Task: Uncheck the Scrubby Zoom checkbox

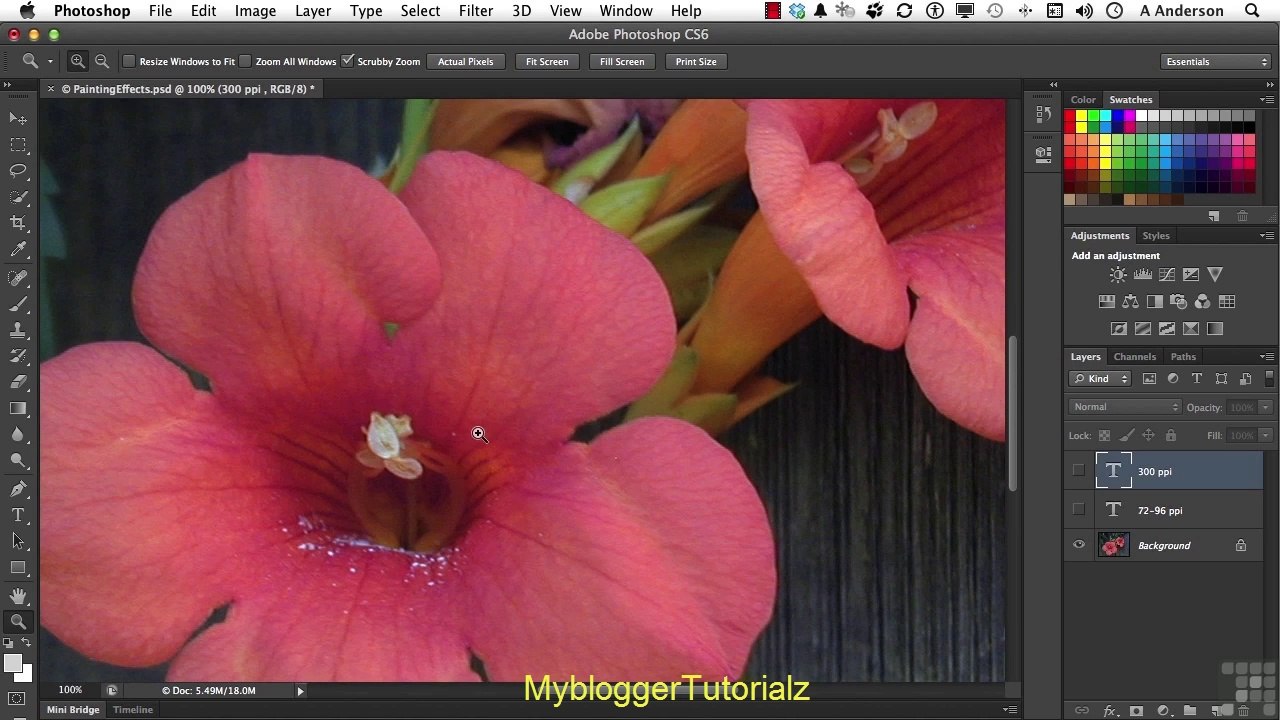Action: 347,61
